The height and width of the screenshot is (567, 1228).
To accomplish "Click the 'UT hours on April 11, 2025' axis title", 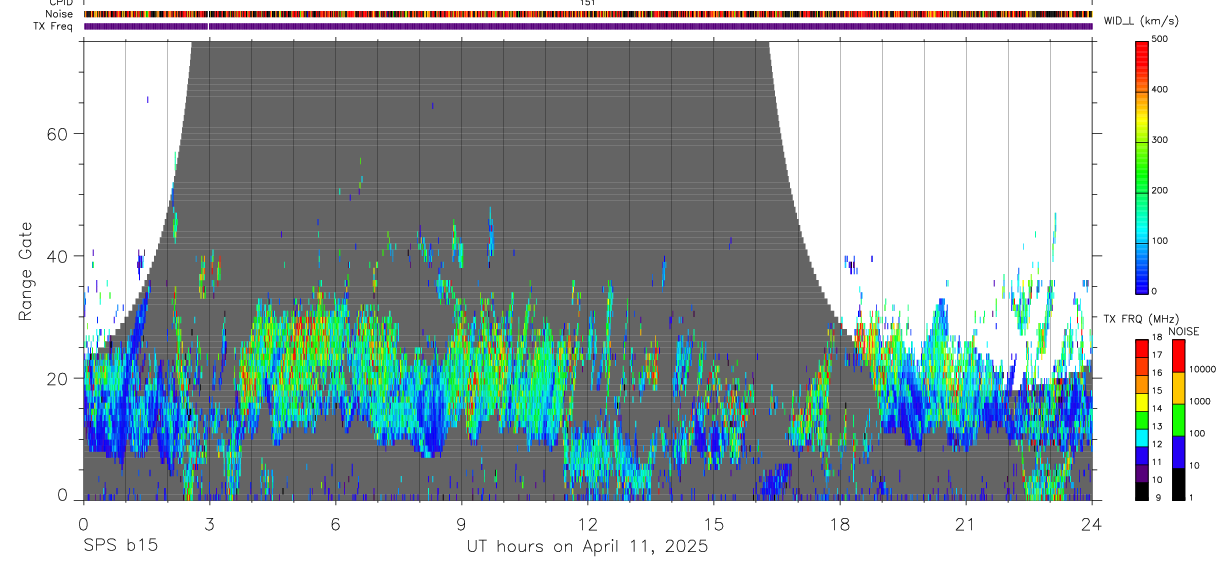I will click(x=587, y=547).
